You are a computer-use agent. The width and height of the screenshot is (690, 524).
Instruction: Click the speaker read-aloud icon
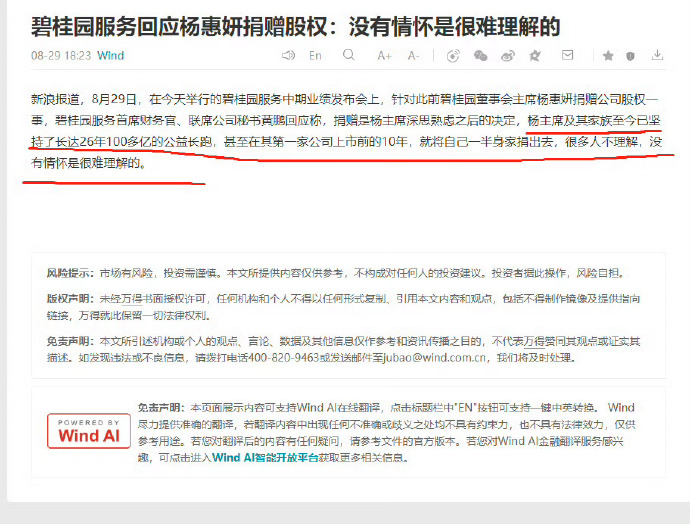[x=288, y=55]
